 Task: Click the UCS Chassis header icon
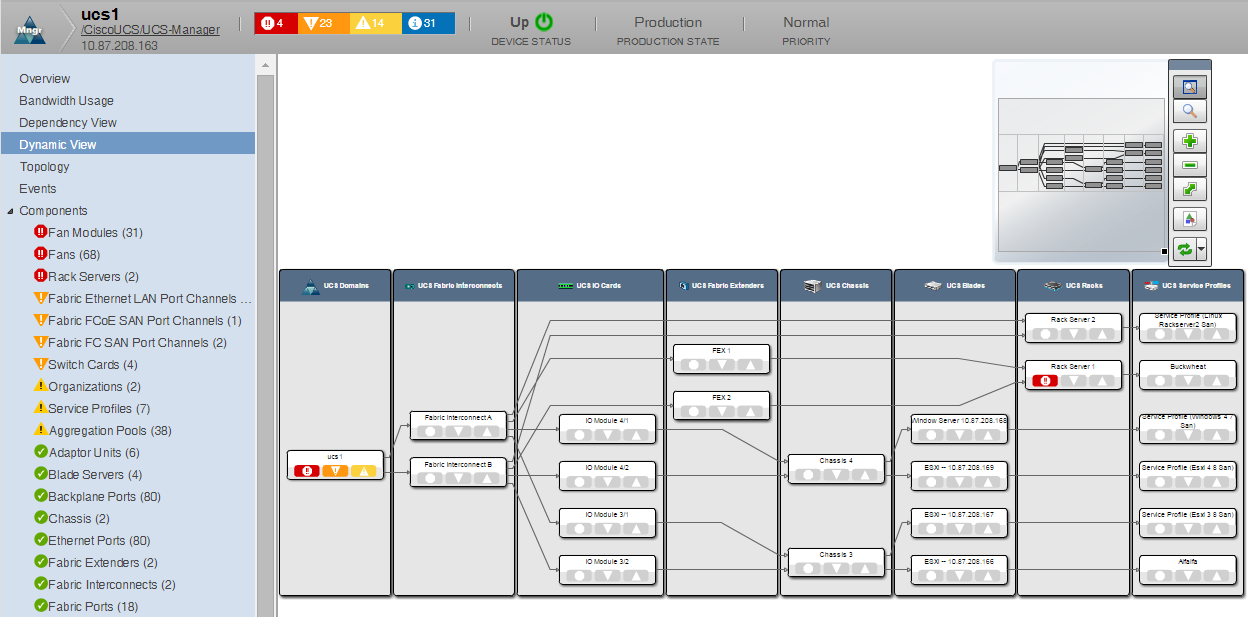click(811, 285)
